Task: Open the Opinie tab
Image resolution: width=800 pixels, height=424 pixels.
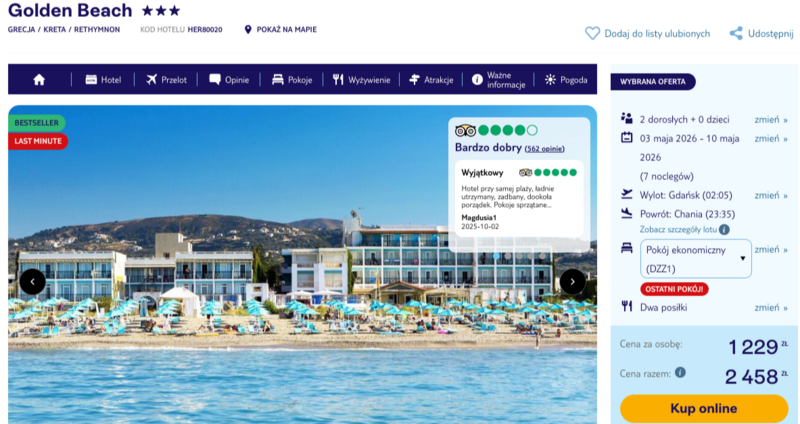Action: click(x=229, y=80)
